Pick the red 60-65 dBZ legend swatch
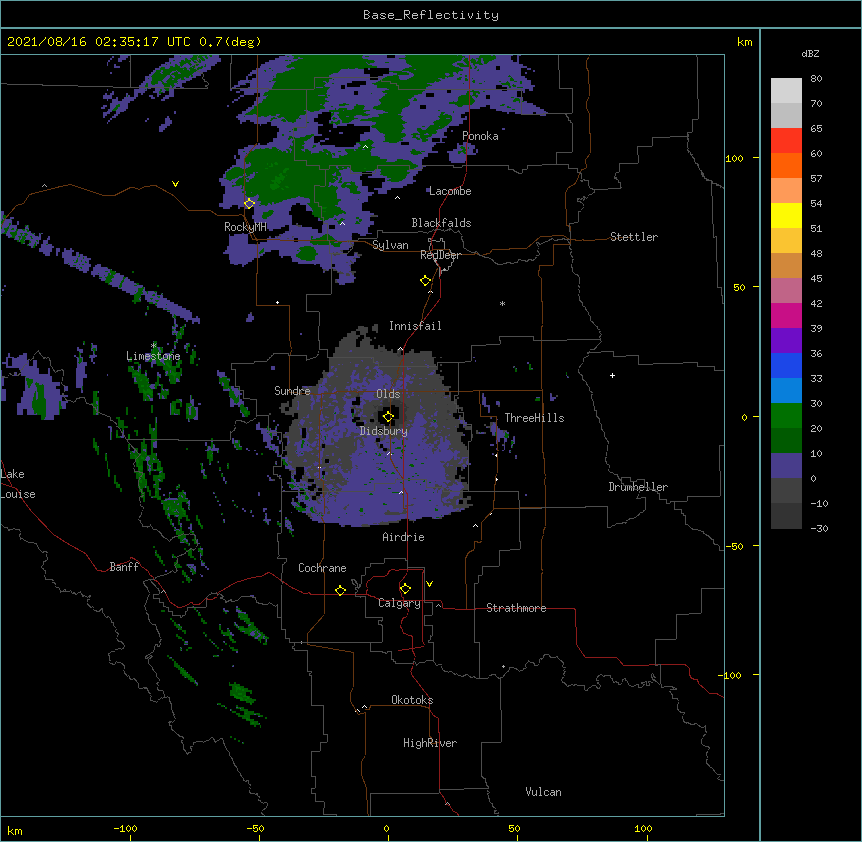This screenshot has height=842, width=862. pyautogui.click(x=786, y=140)
